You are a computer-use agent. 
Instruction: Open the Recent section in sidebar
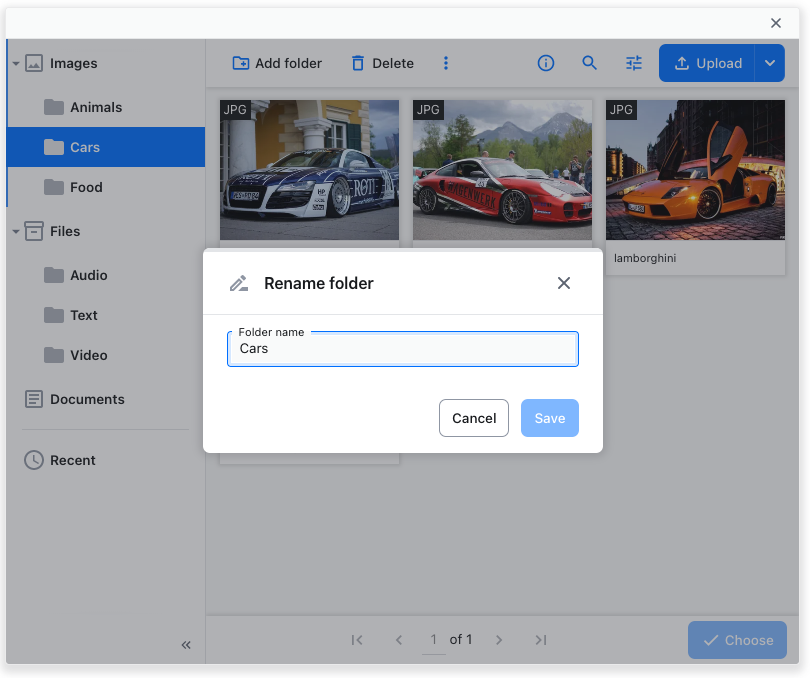(73, 460)
